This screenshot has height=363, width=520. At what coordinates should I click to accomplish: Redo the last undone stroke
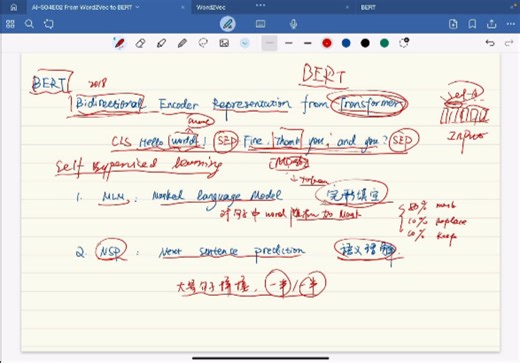pyautogui.click(x=509, y=43)
